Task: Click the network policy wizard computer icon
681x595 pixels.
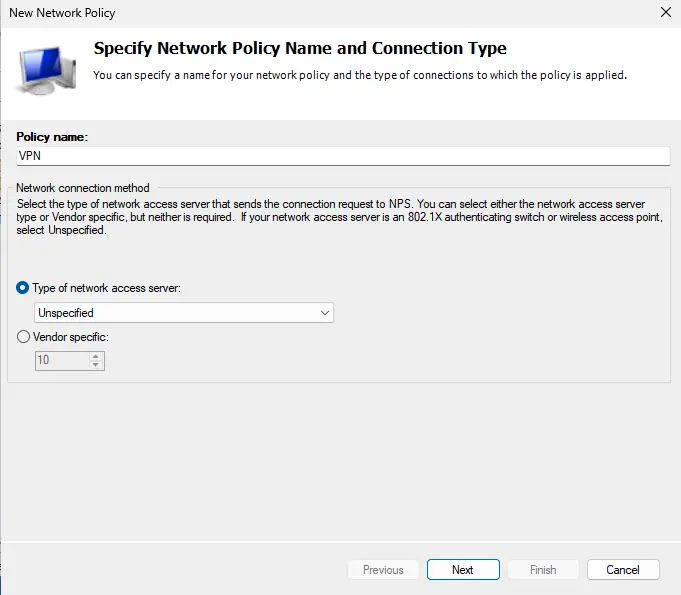Action: 45,69
